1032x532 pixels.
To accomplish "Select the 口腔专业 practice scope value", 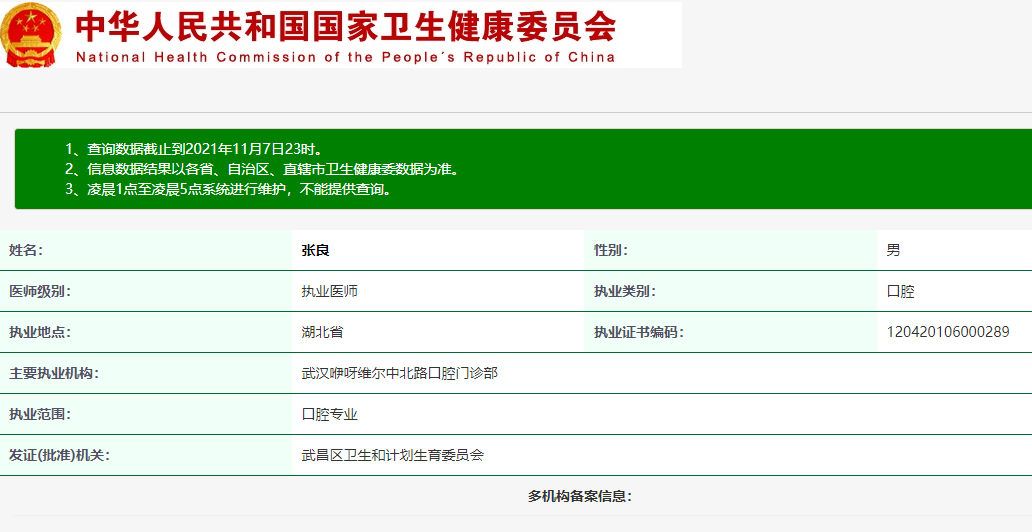I will pyautogui.click(x=329, y=414).
